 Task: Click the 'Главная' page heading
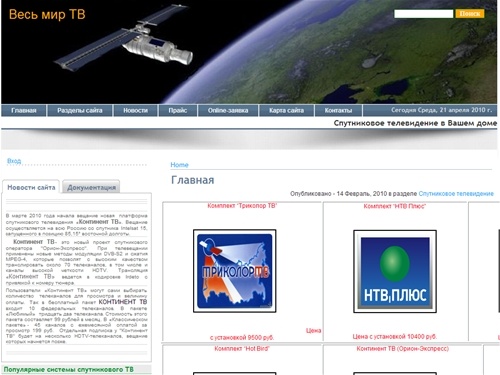pyautogui.click(x=193, y=180)
